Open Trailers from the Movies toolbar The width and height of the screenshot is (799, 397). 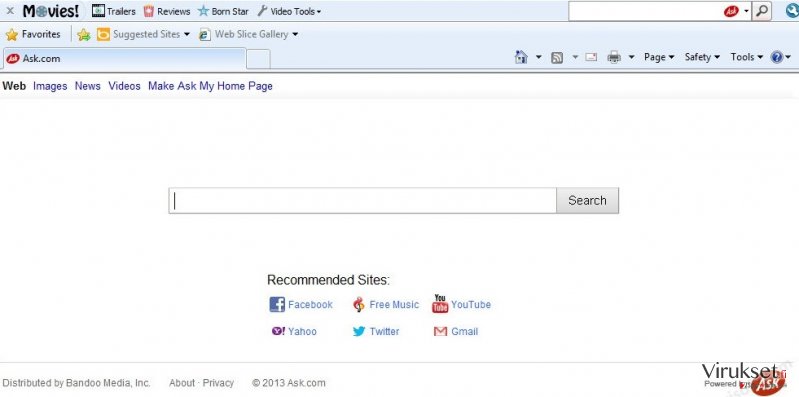tap(114, 11)
